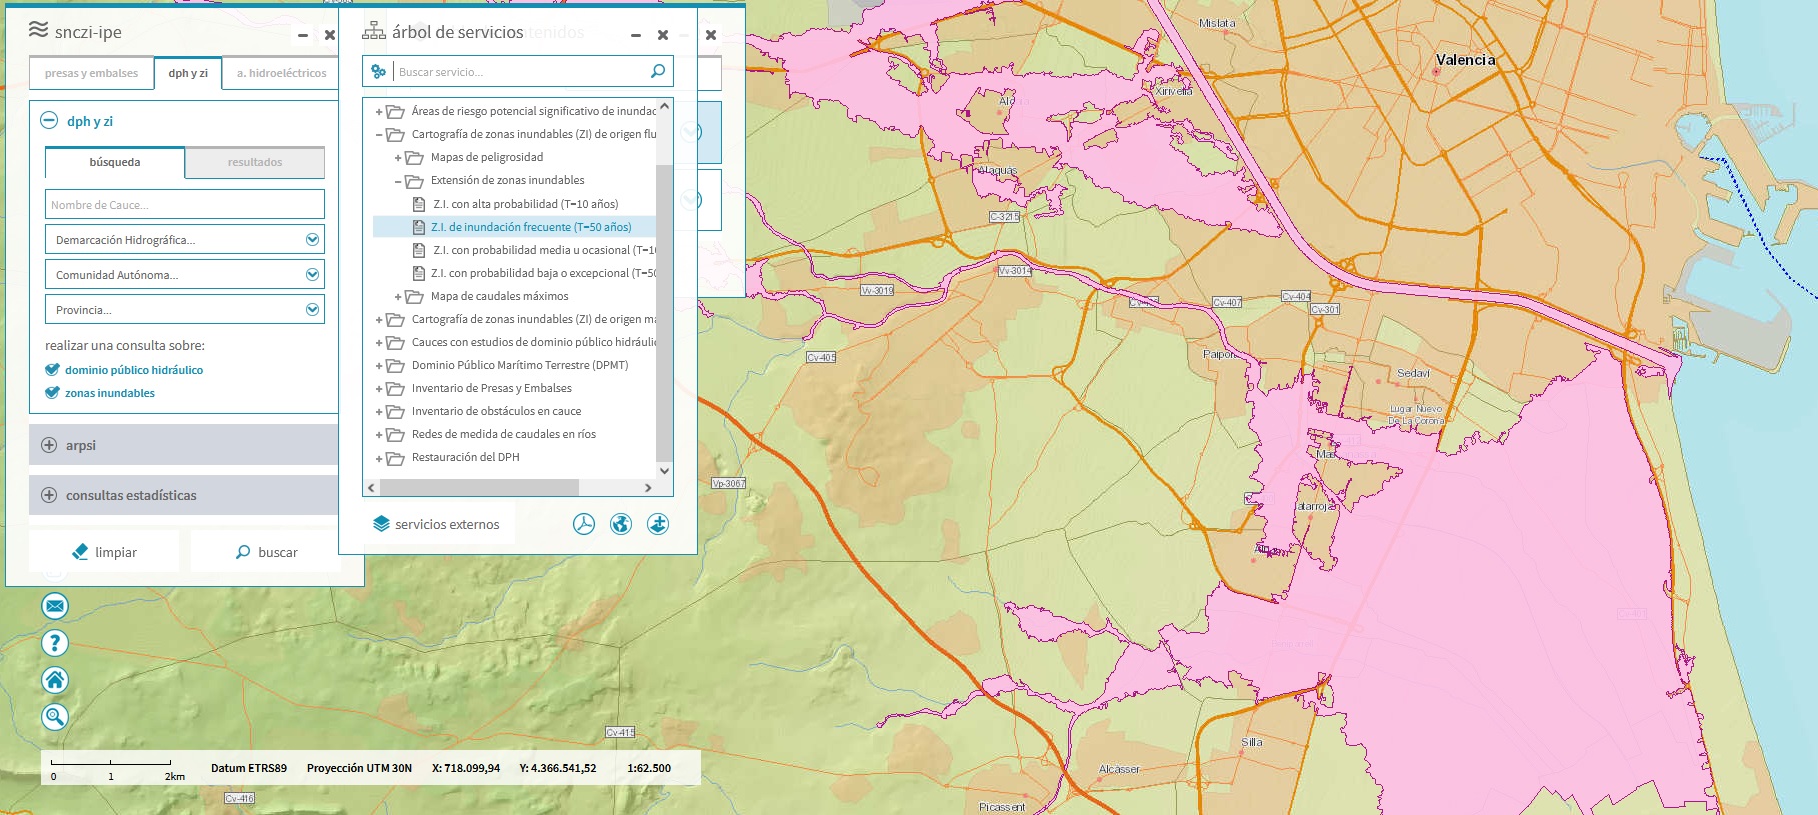
Task: Click the Valencia city label on map
Action: point(1465,60)
